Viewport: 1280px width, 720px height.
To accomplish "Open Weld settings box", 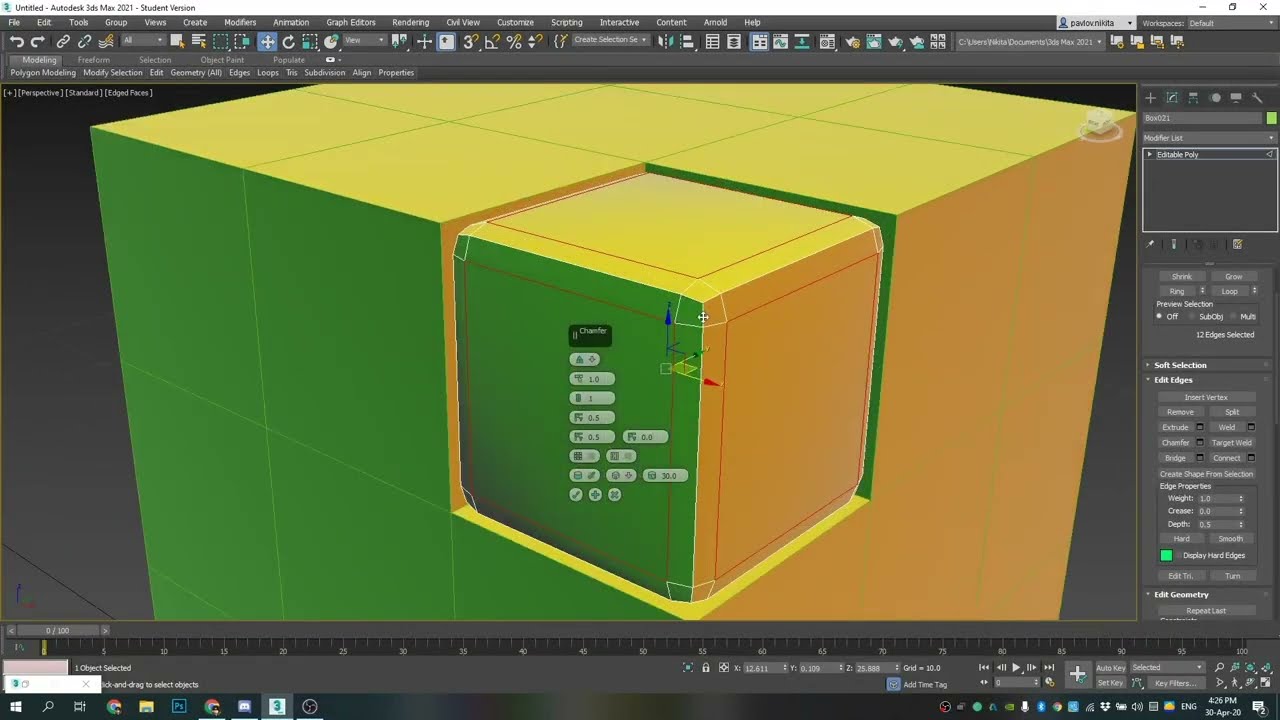I will 1251,427.
